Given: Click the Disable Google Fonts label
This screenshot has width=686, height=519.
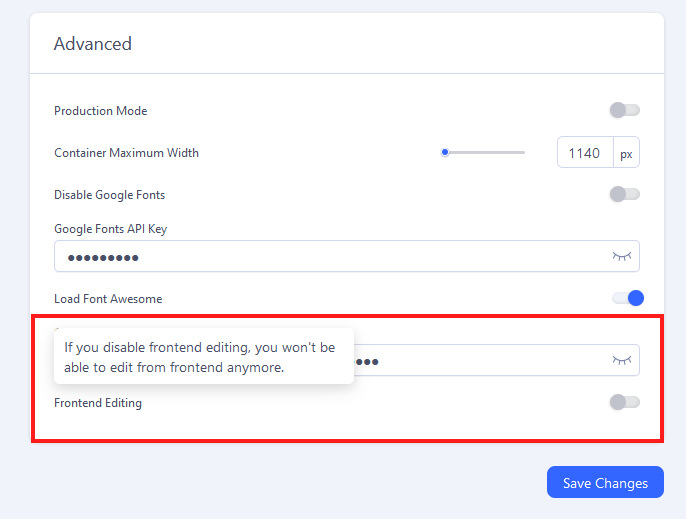Looking at the screenshot, I should pos(109,195).
